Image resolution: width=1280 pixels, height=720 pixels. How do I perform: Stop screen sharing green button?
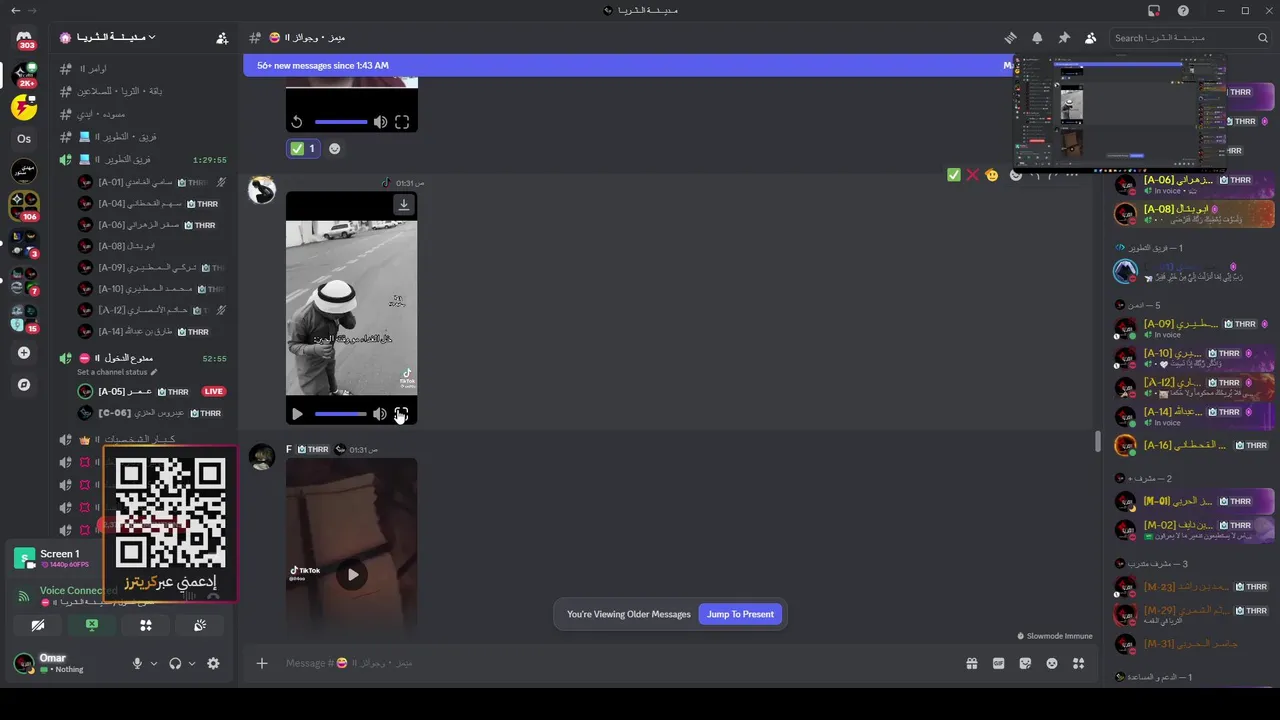pyautogui.click(x=92, y=625)
